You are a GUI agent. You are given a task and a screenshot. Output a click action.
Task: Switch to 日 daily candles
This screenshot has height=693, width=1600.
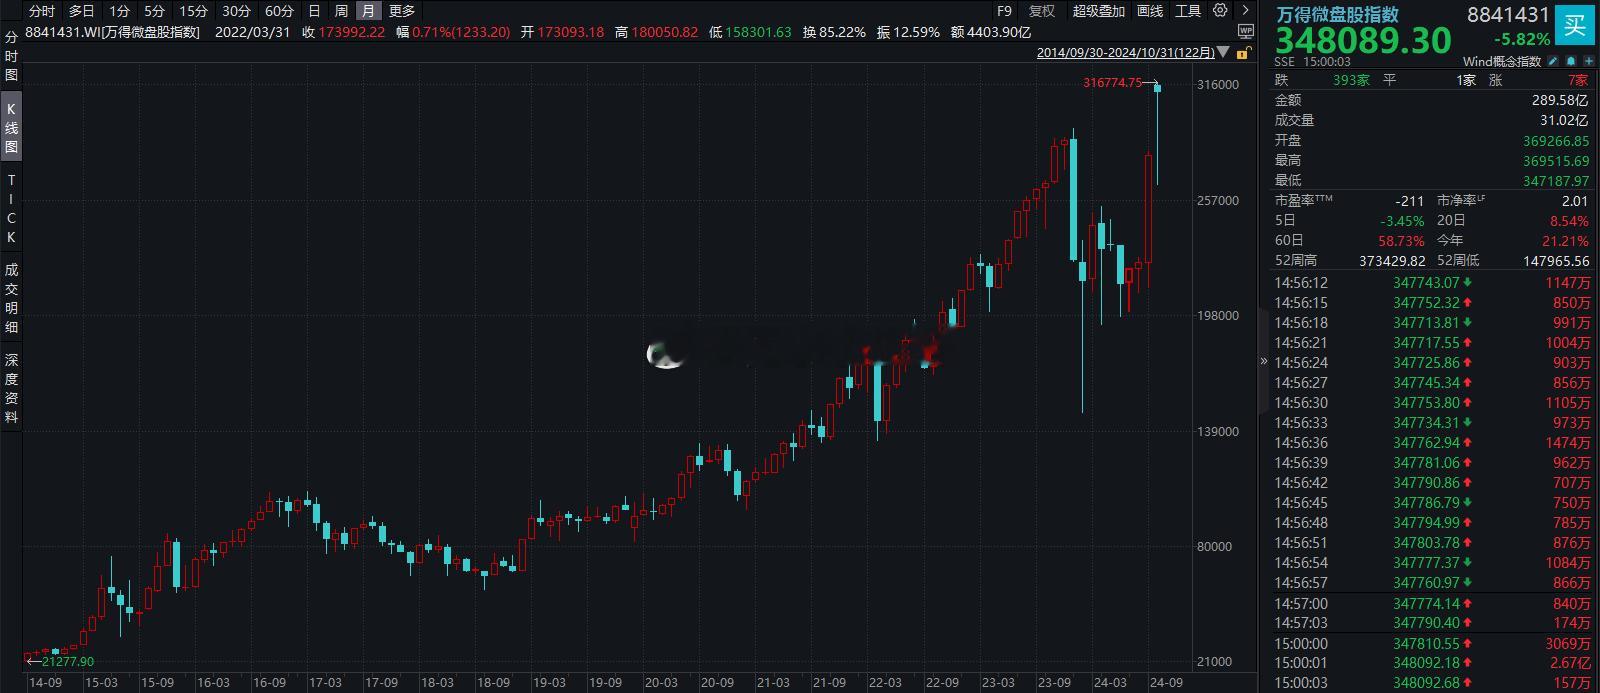coord(314,11)
